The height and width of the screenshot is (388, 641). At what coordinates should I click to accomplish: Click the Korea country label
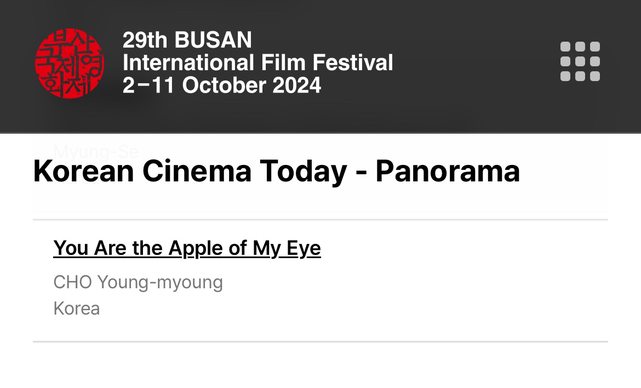(76, 308)
